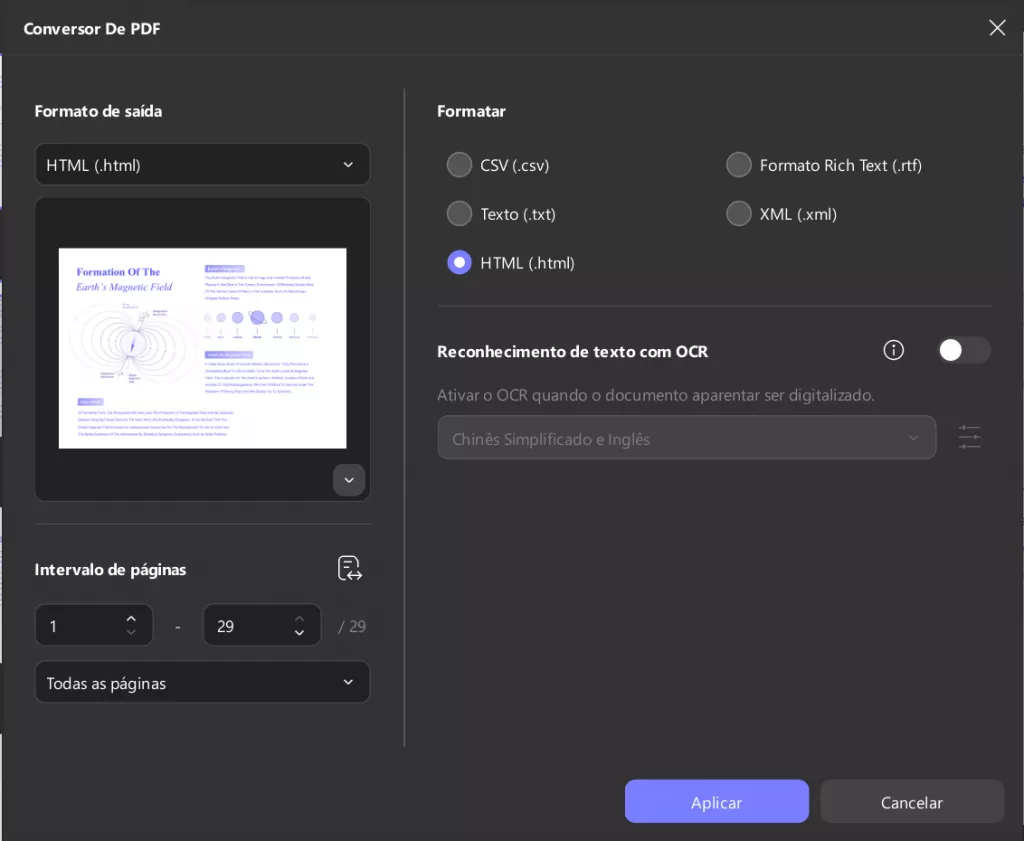This screenshot has width=1024, height=841.
Task: Open the Todas as páginas dropdown
Action: (202, 682)
